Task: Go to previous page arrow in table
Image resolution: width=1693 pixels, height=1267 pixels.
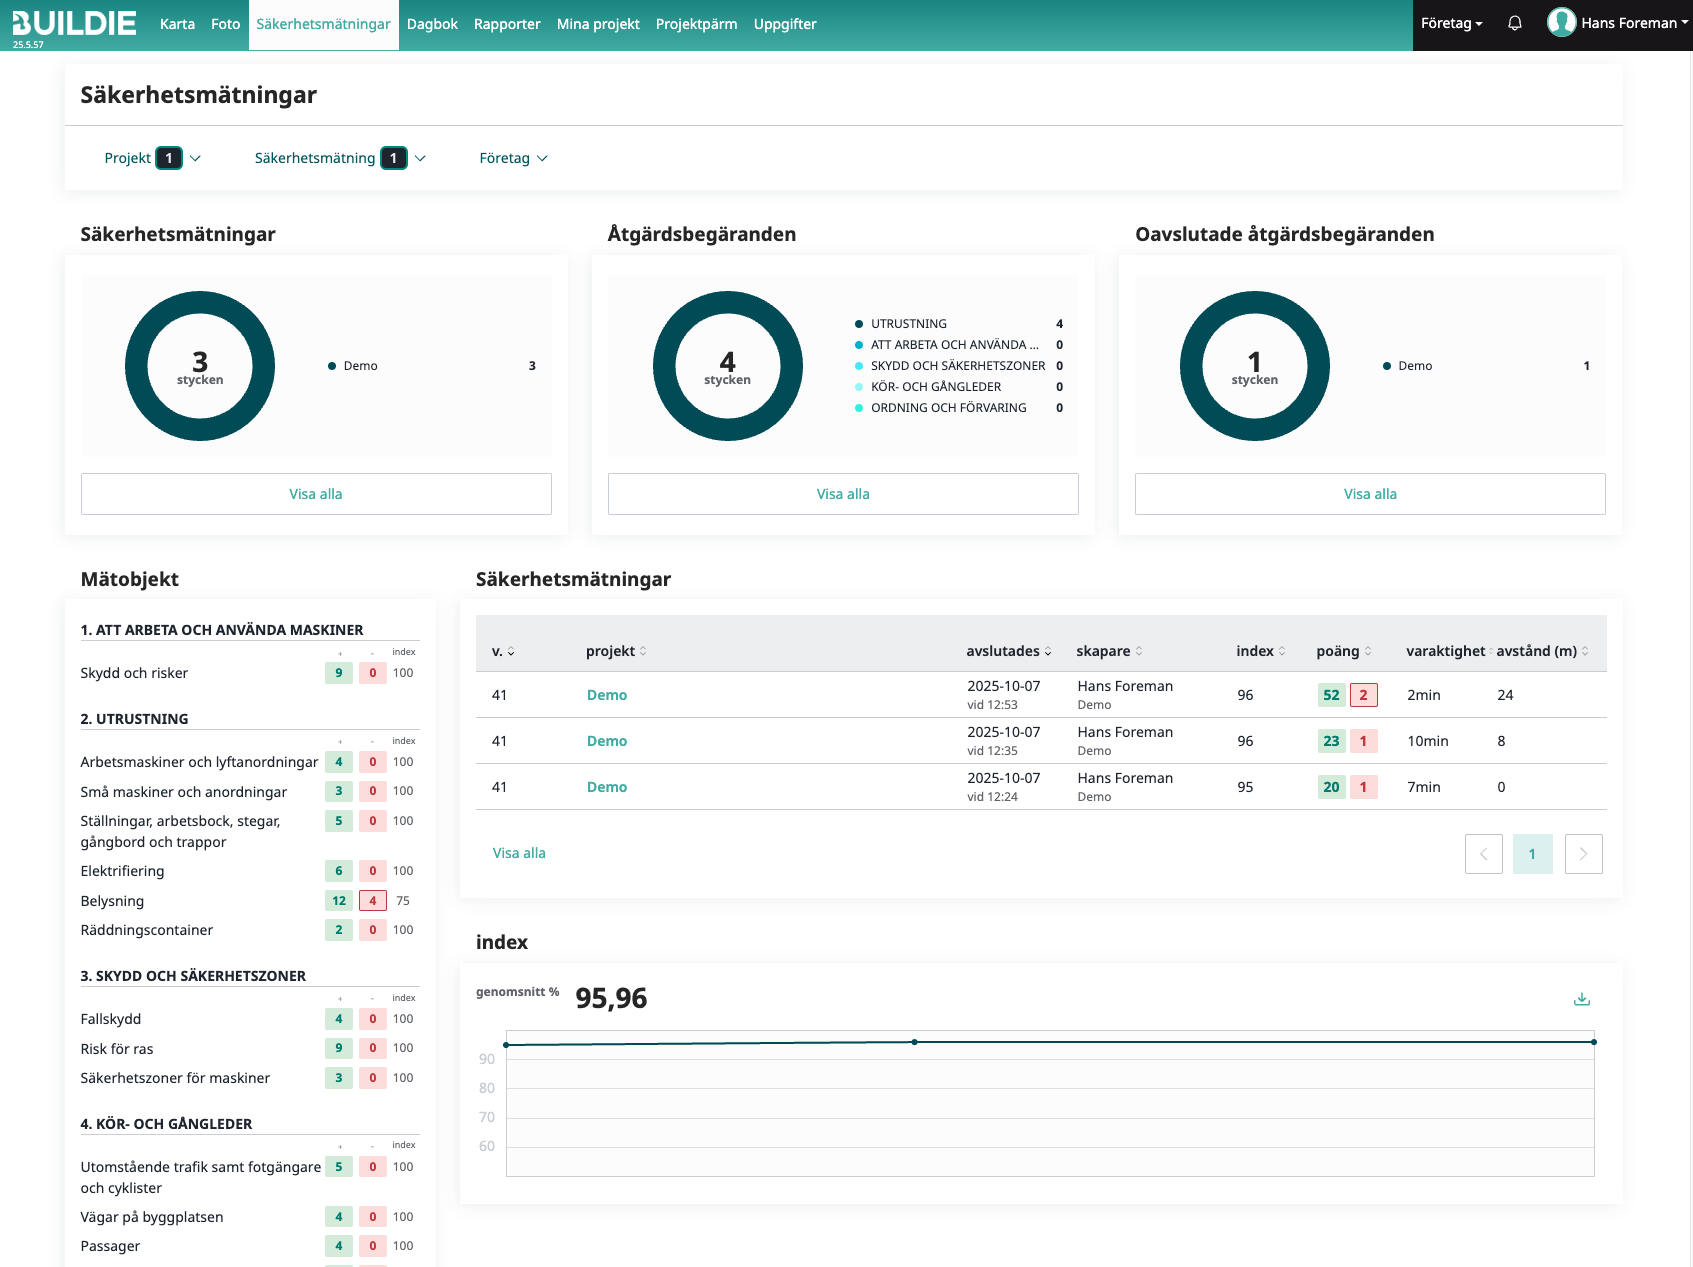Action: pos(1484,854)
